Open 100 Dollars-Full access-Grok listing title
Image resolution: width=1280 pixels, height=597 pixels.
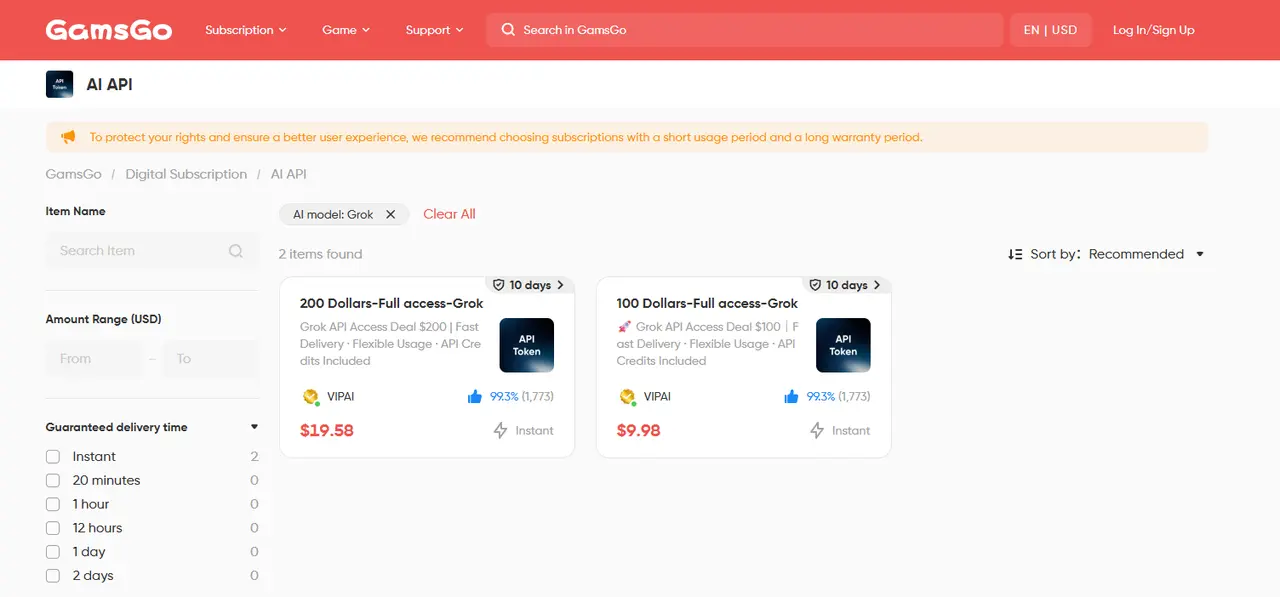(707, 303)
